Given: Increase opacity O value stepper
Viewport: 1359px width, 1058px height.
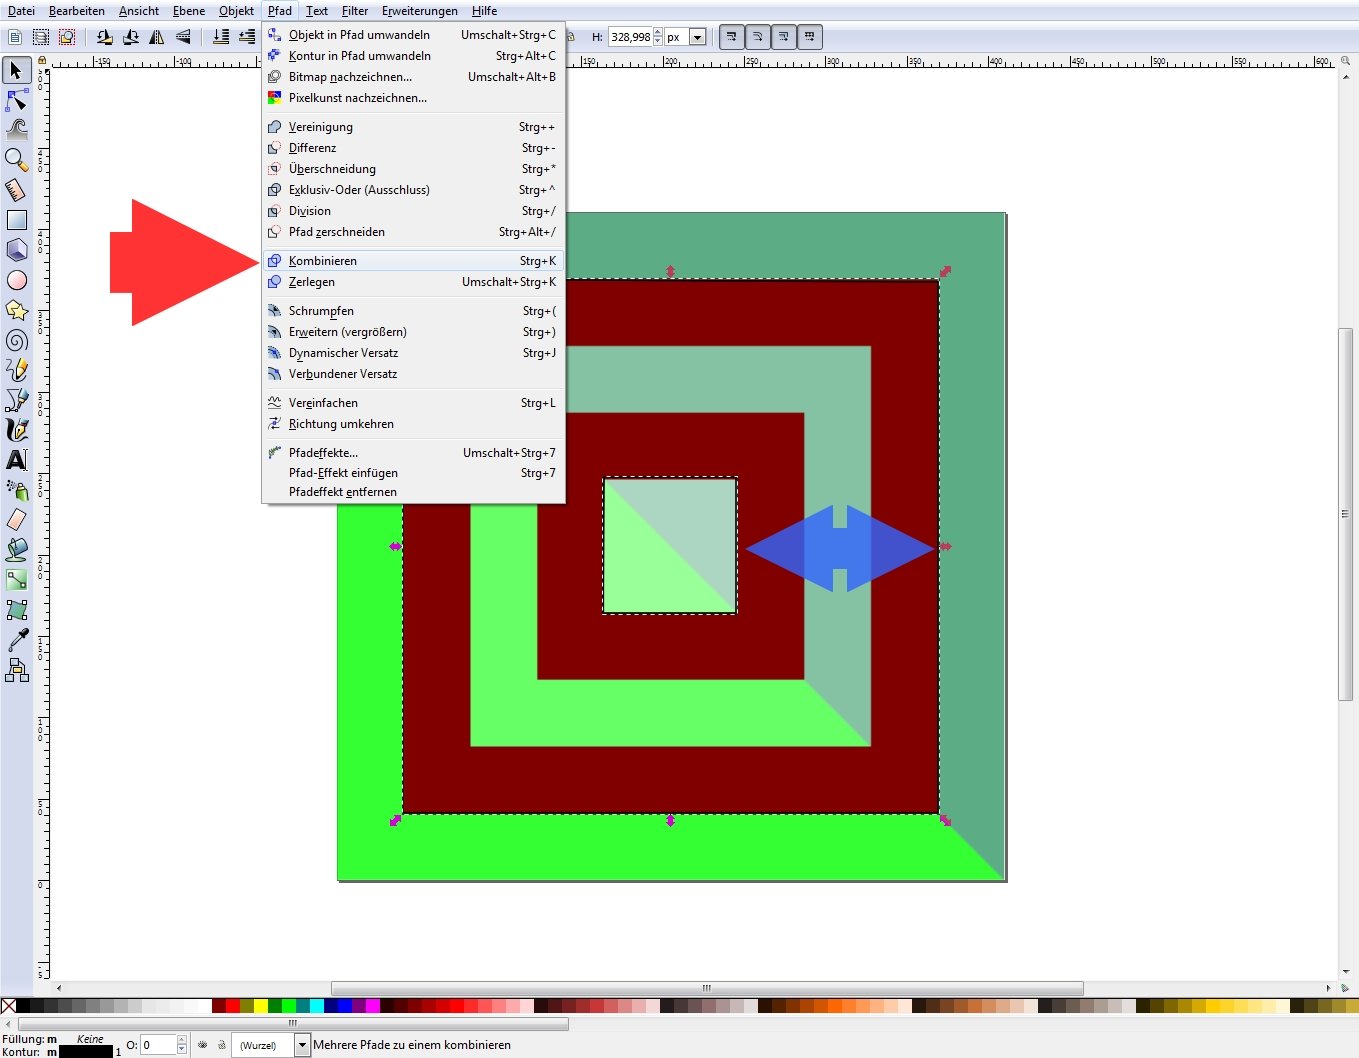Looking at the screenshot, I should [x=181, y=1041].
